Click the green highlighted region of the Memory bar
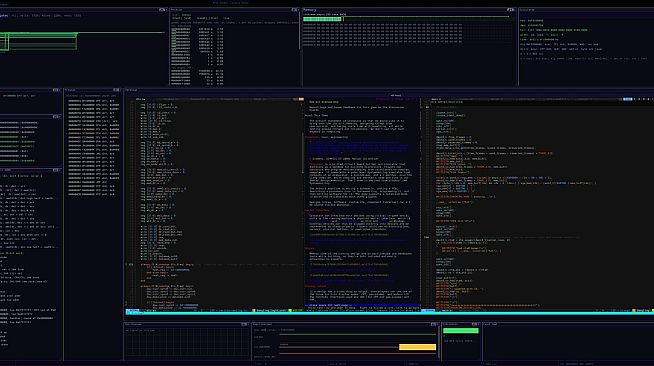This screenshot has height=366, width=654. (x=322, y=19)
